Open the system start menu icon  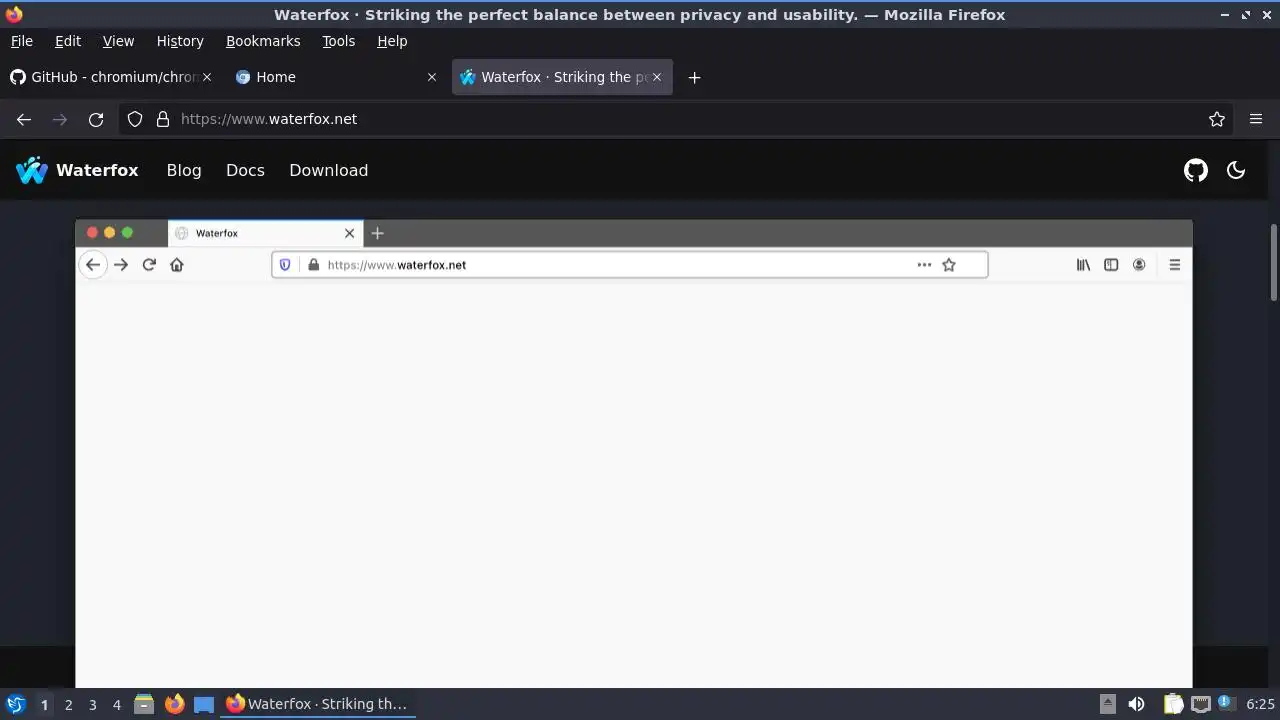coord(15,704)
